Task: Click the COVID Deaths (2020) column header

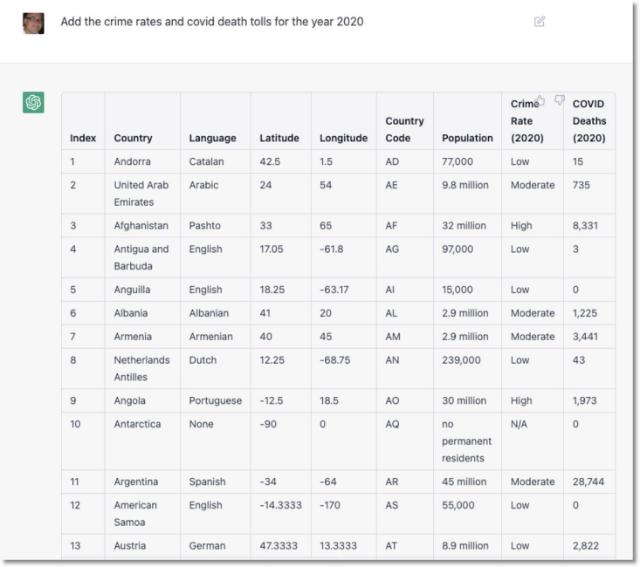Action: point(589,121)
